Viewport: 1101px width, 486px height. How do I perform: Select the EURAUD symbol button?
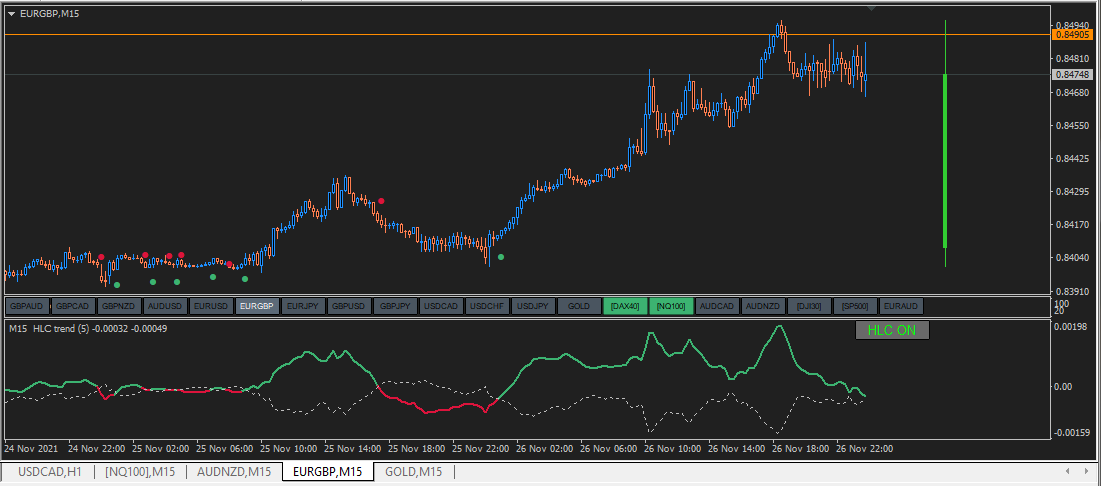point(901,306)
